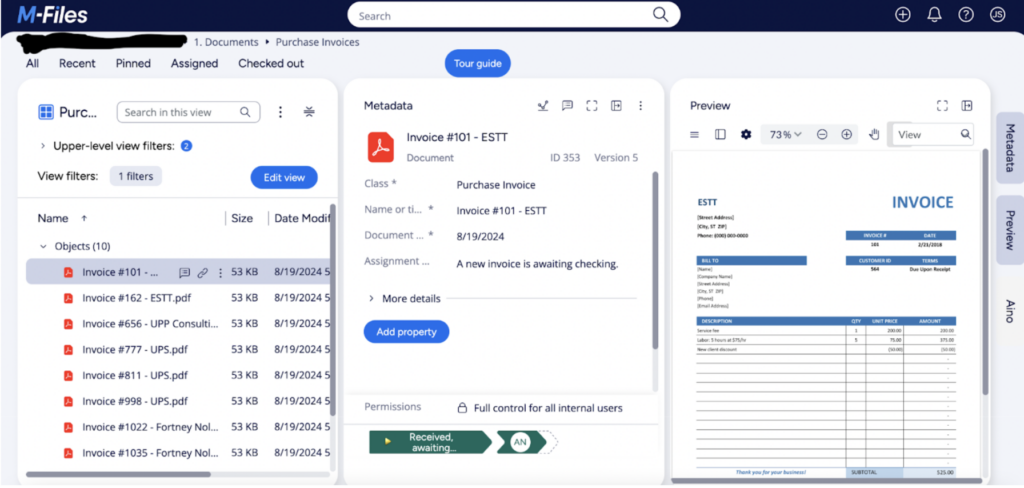Click the search magnifier in the top bar
Screen dimensions: 1024x488
(660, 15)
